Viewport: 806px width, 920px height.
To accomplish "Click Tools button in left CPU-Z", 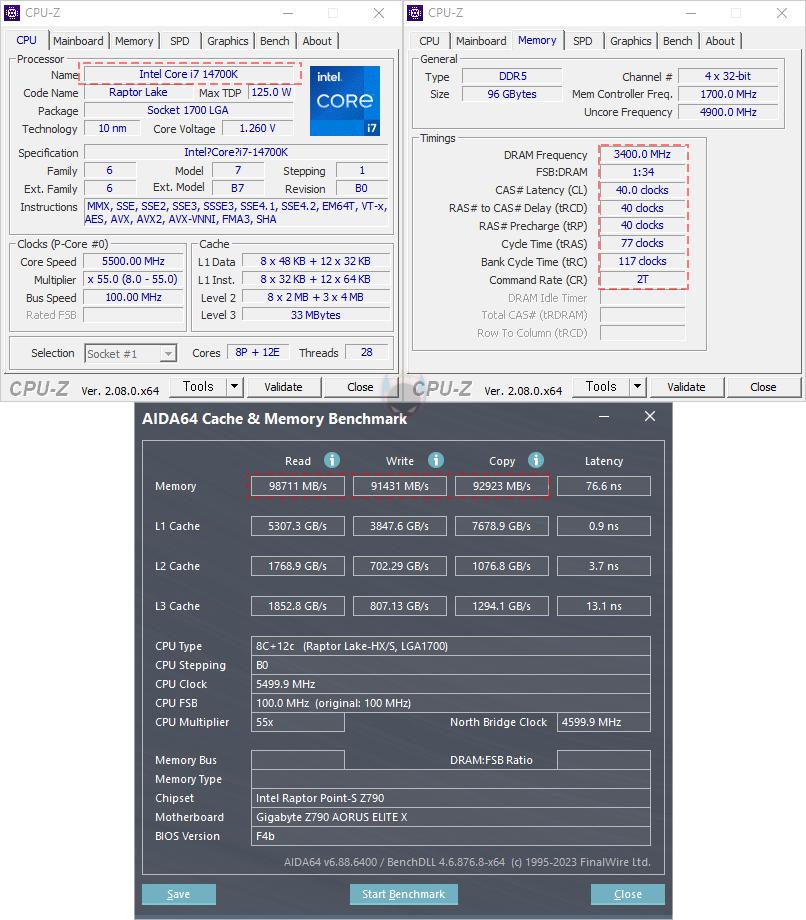I will (x=198, y=387).
